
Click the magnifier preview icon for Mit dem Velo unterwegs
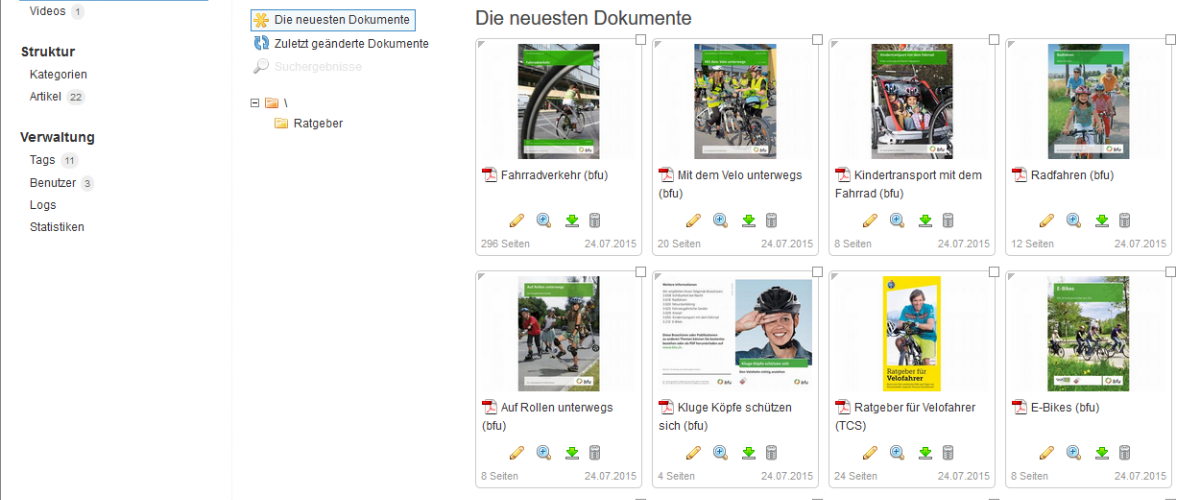click(720, 220)
